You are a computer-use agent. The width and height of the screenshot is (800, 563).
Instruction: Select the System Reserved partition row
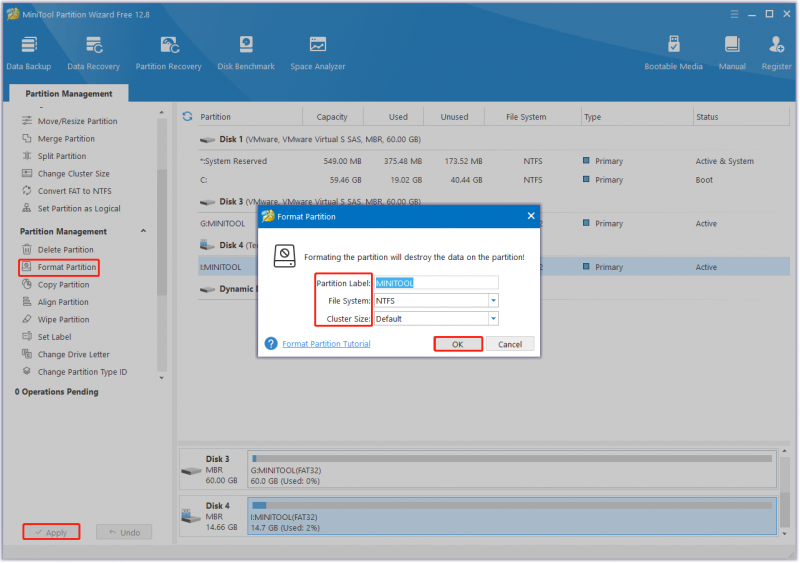(x=493, y=161)
